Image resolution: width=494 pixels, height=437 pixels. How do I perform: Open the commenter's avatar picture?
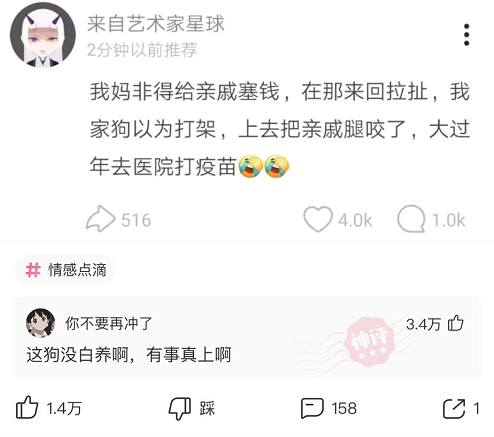pyautogui.click(x=40, y=323)
